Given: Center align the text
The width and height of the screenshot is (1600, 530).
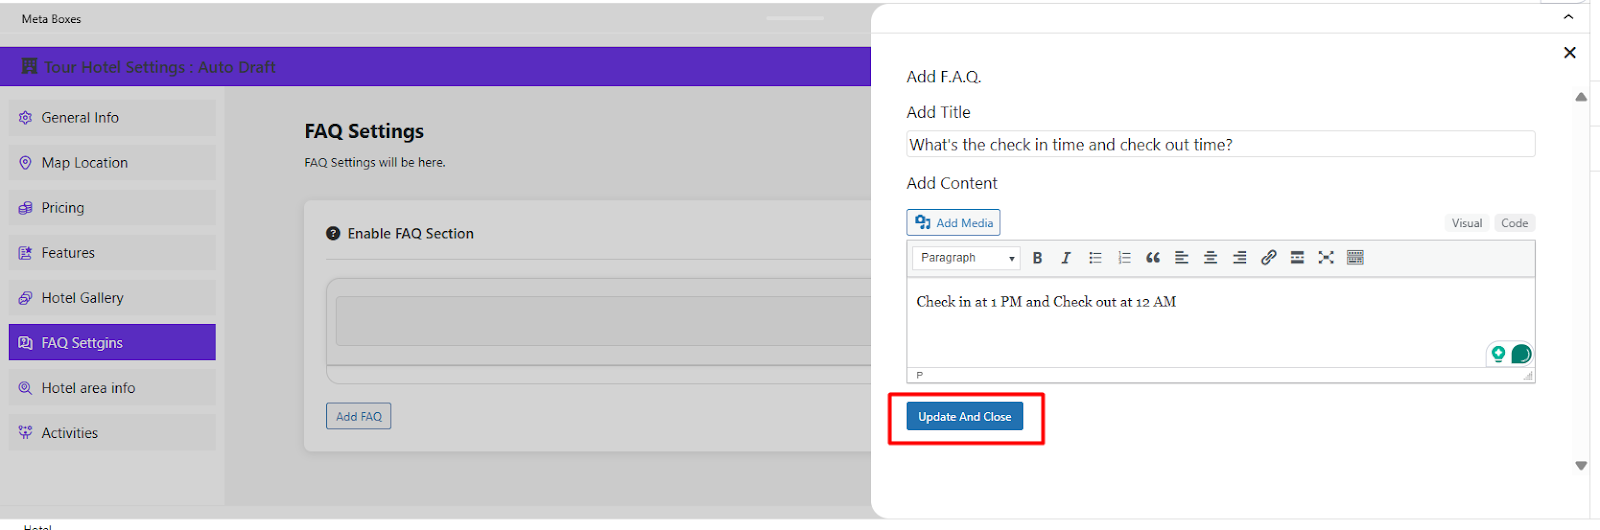Looking at the screenshot, I should (1210, 258).
